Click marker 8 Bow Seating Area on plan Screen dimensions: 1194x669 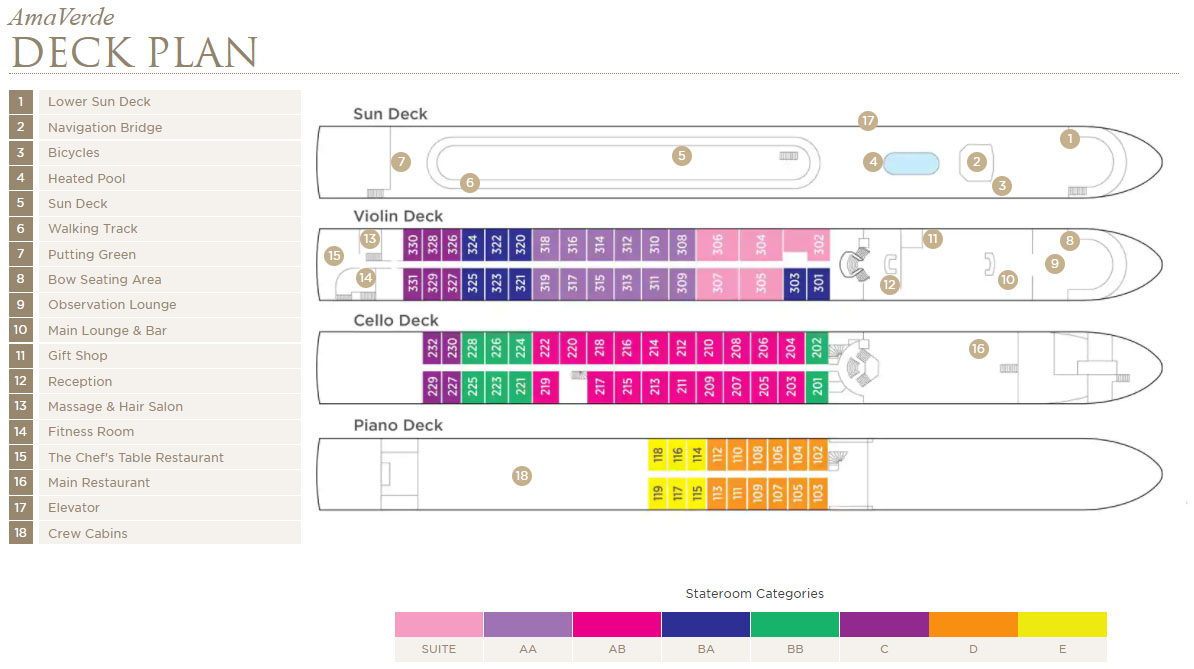pyautogui.click(x=1070, y=241)
